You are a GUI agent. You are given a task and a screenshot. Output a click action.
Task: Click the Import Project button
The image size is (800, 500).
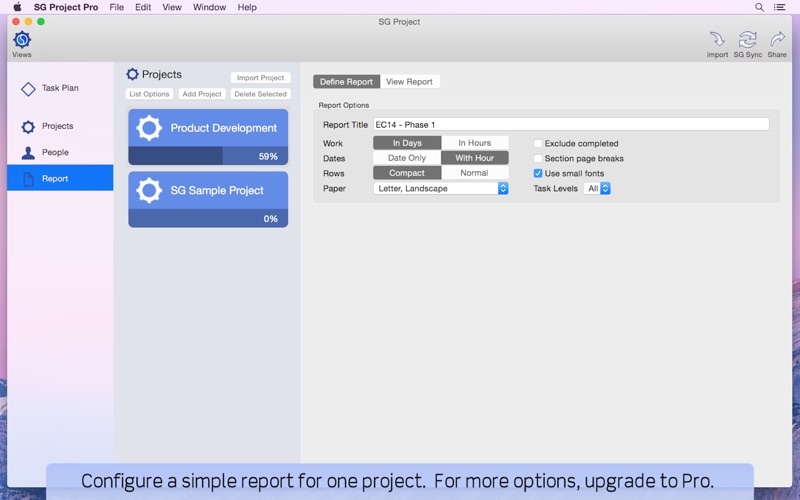(x=260, y=78)
